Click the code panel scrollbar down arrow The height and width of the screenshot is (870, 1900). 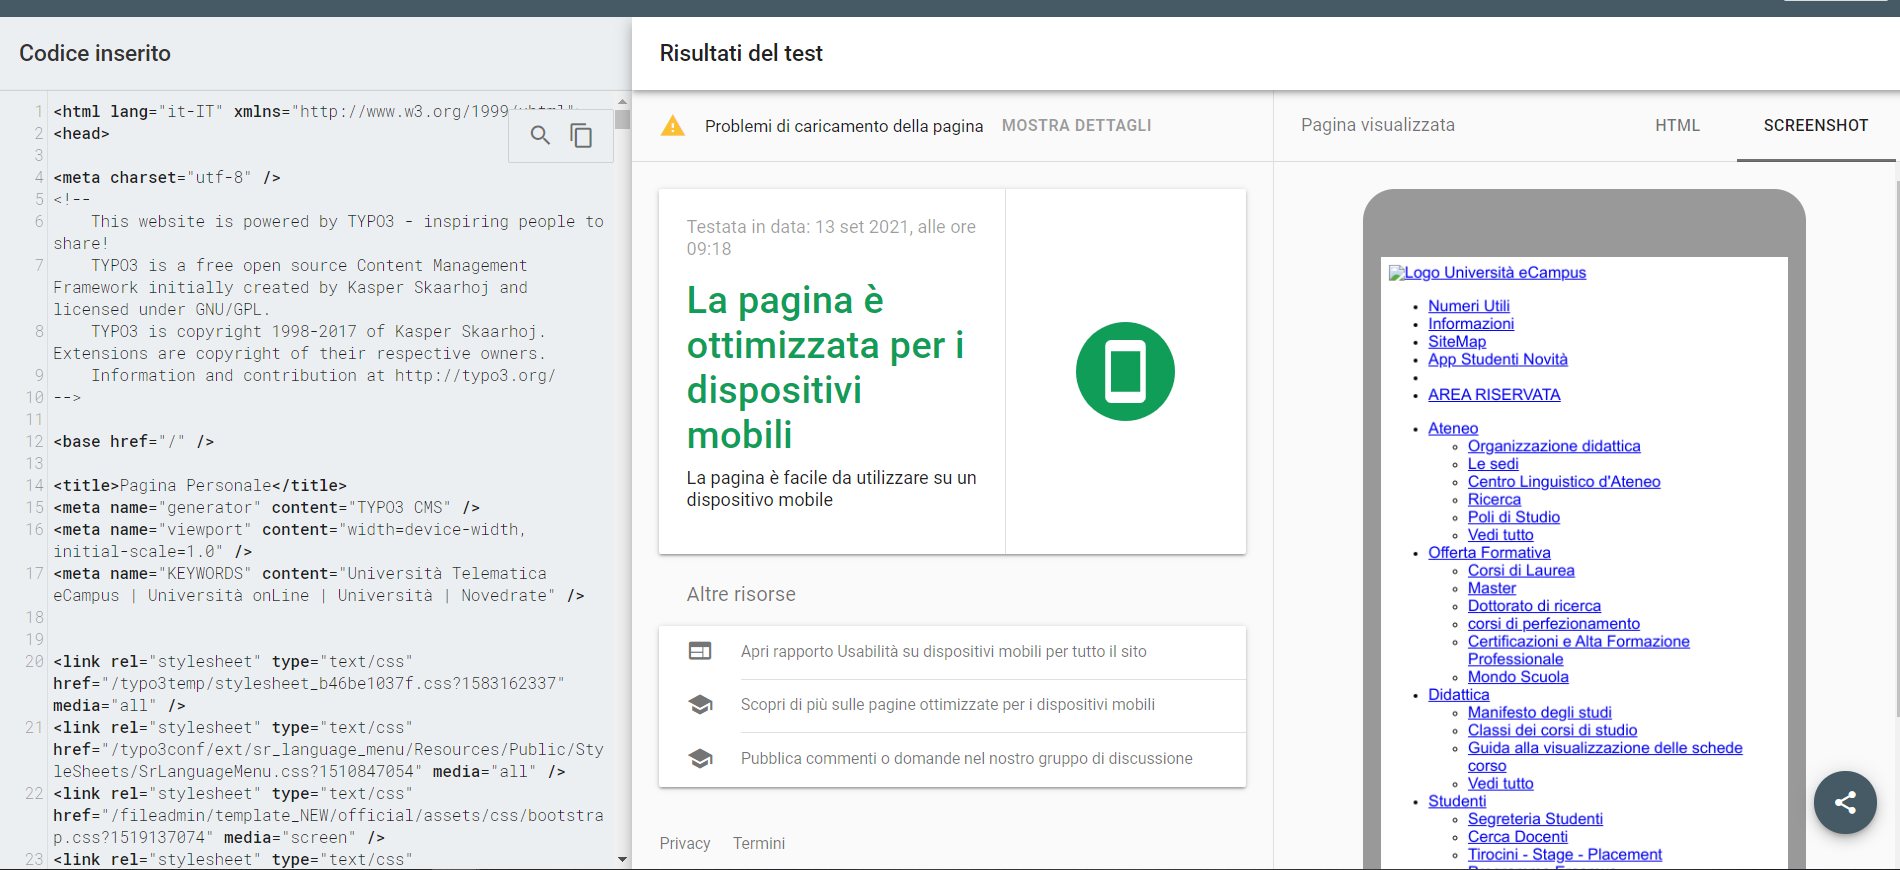click(x=622, y=859)
